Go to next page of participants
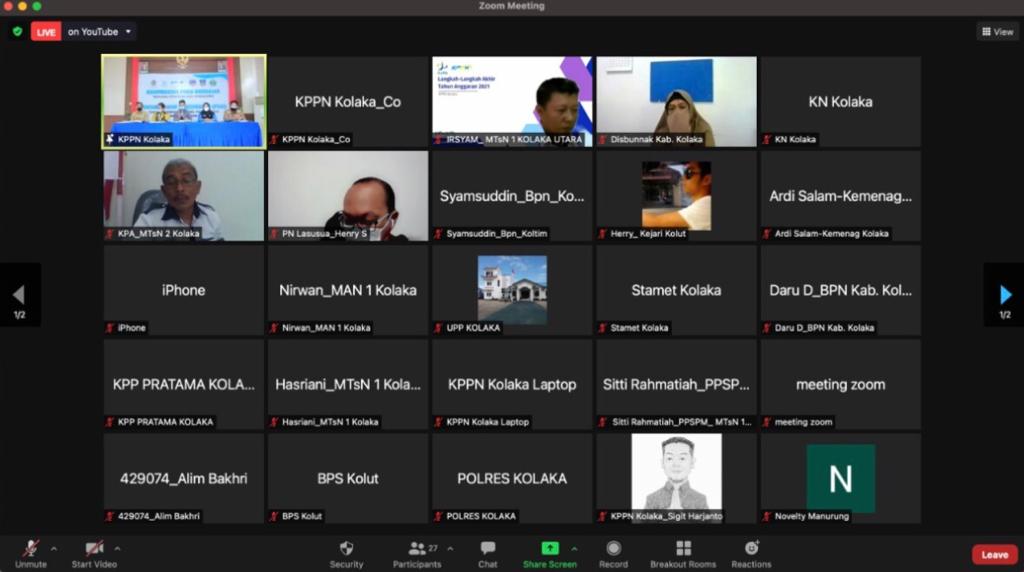 pyautogui.click(x=1005, y=295)
